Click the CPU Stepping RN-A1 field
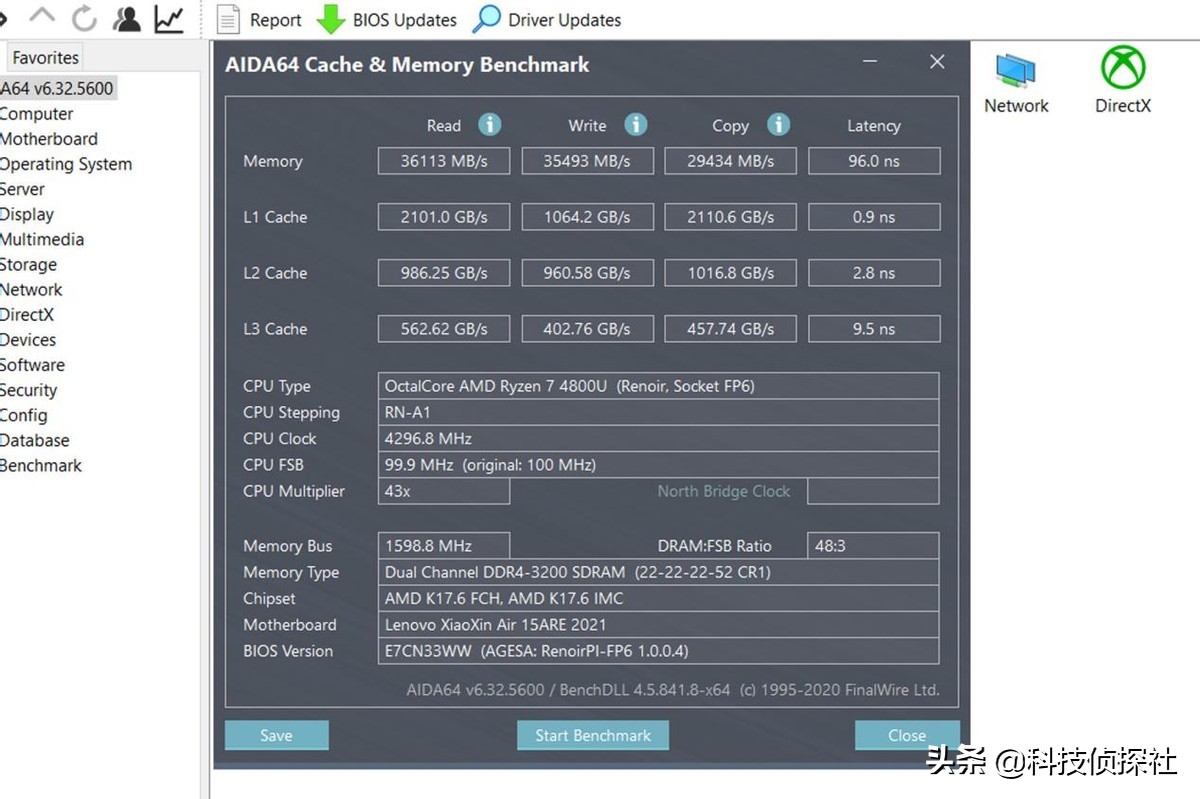This screenshot has width=1200, height=799. 658,412
